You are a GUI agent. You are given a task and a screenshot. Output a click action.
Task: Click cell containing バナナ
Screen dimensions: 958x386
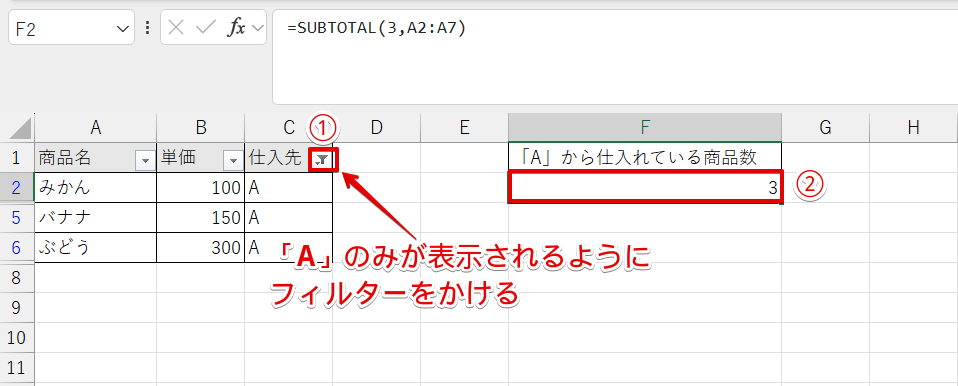[95, 217]
